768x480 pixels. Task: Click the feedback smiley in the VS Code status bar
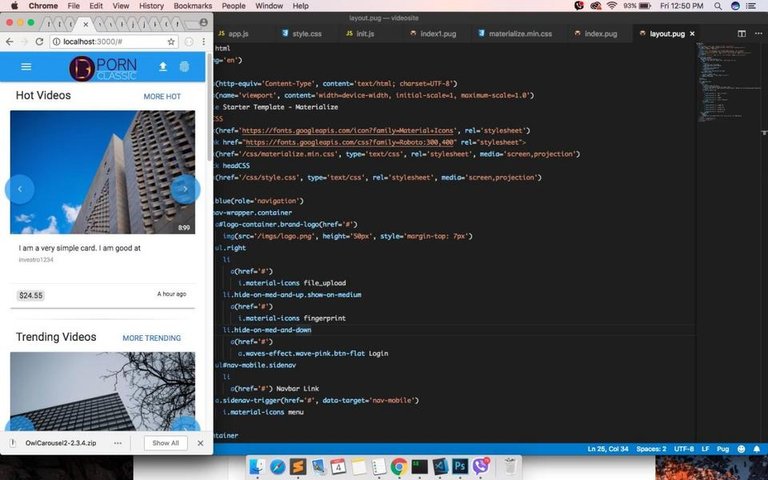click(x=741, y=449)
